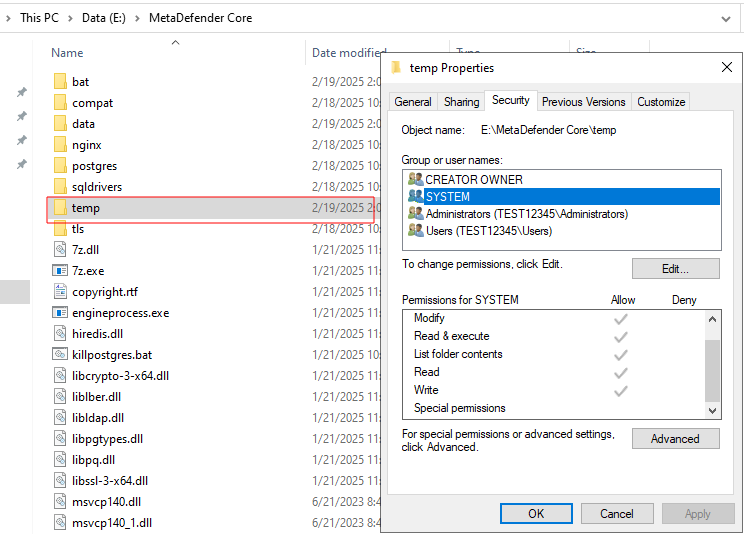Viewport: 744px width, 534px height.
Task: Sort files by Name column header
Action: coord(67,53)
